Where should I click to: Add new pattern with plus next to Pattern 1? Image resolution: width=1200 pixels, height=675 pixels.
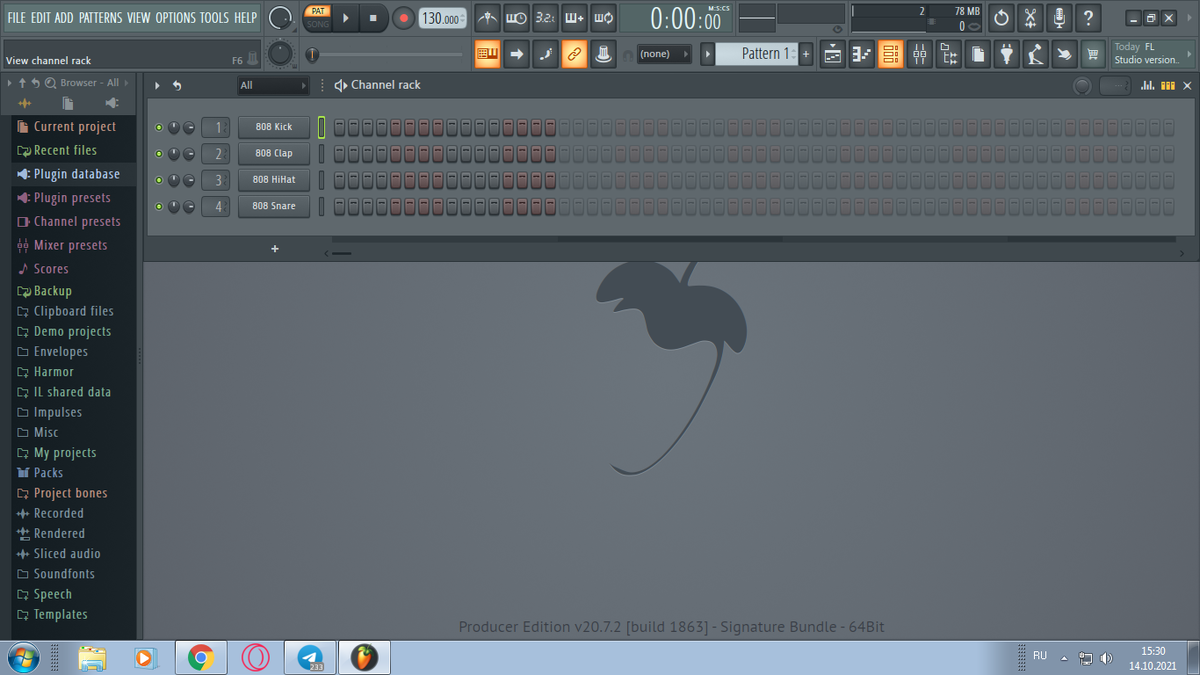coord(806,54)
